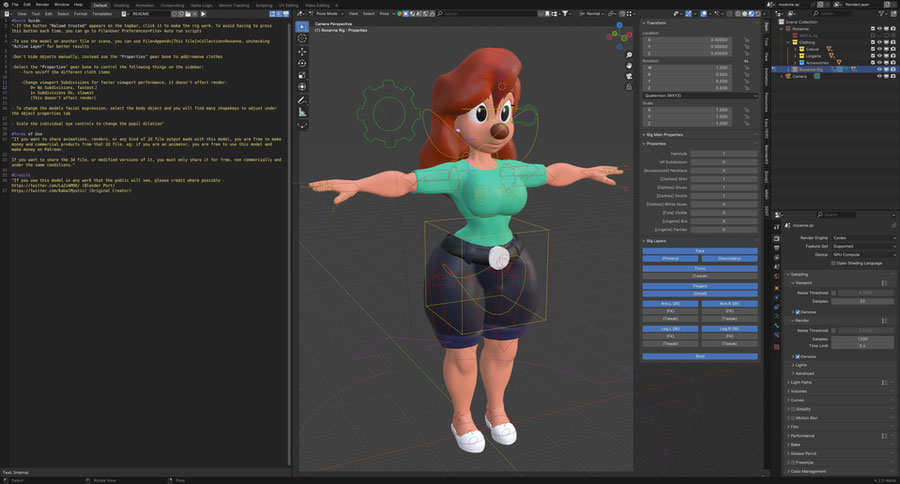Click the pan hand icon in viewport

click(629, 65)
